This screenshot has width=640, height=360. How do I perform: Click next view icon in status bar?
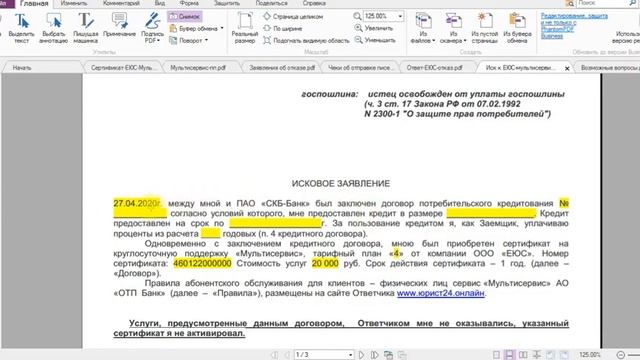pyautogui.click(x=402, y=355)
